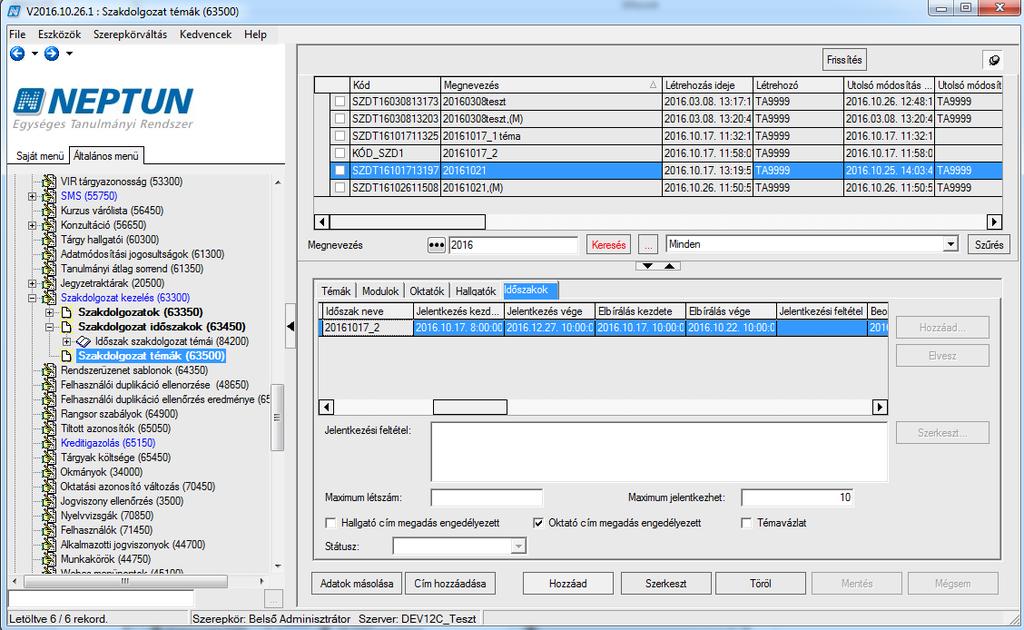1024x630 pixels.
Task: Click the Időszakok grid horizontal scrollbar thumb
Action: [x=470, y=407]
